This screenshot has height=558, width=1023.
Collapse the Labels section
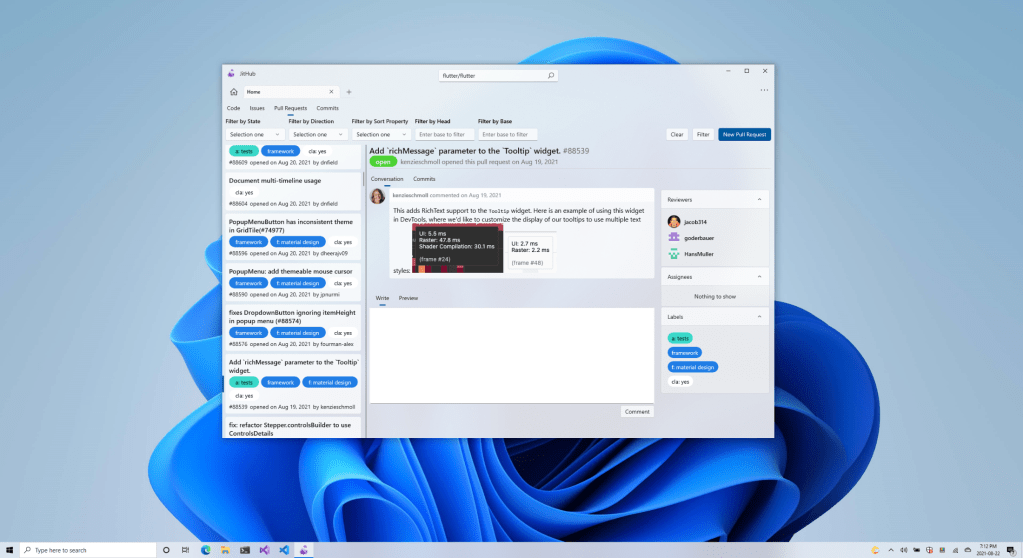[x=758, y=317]
